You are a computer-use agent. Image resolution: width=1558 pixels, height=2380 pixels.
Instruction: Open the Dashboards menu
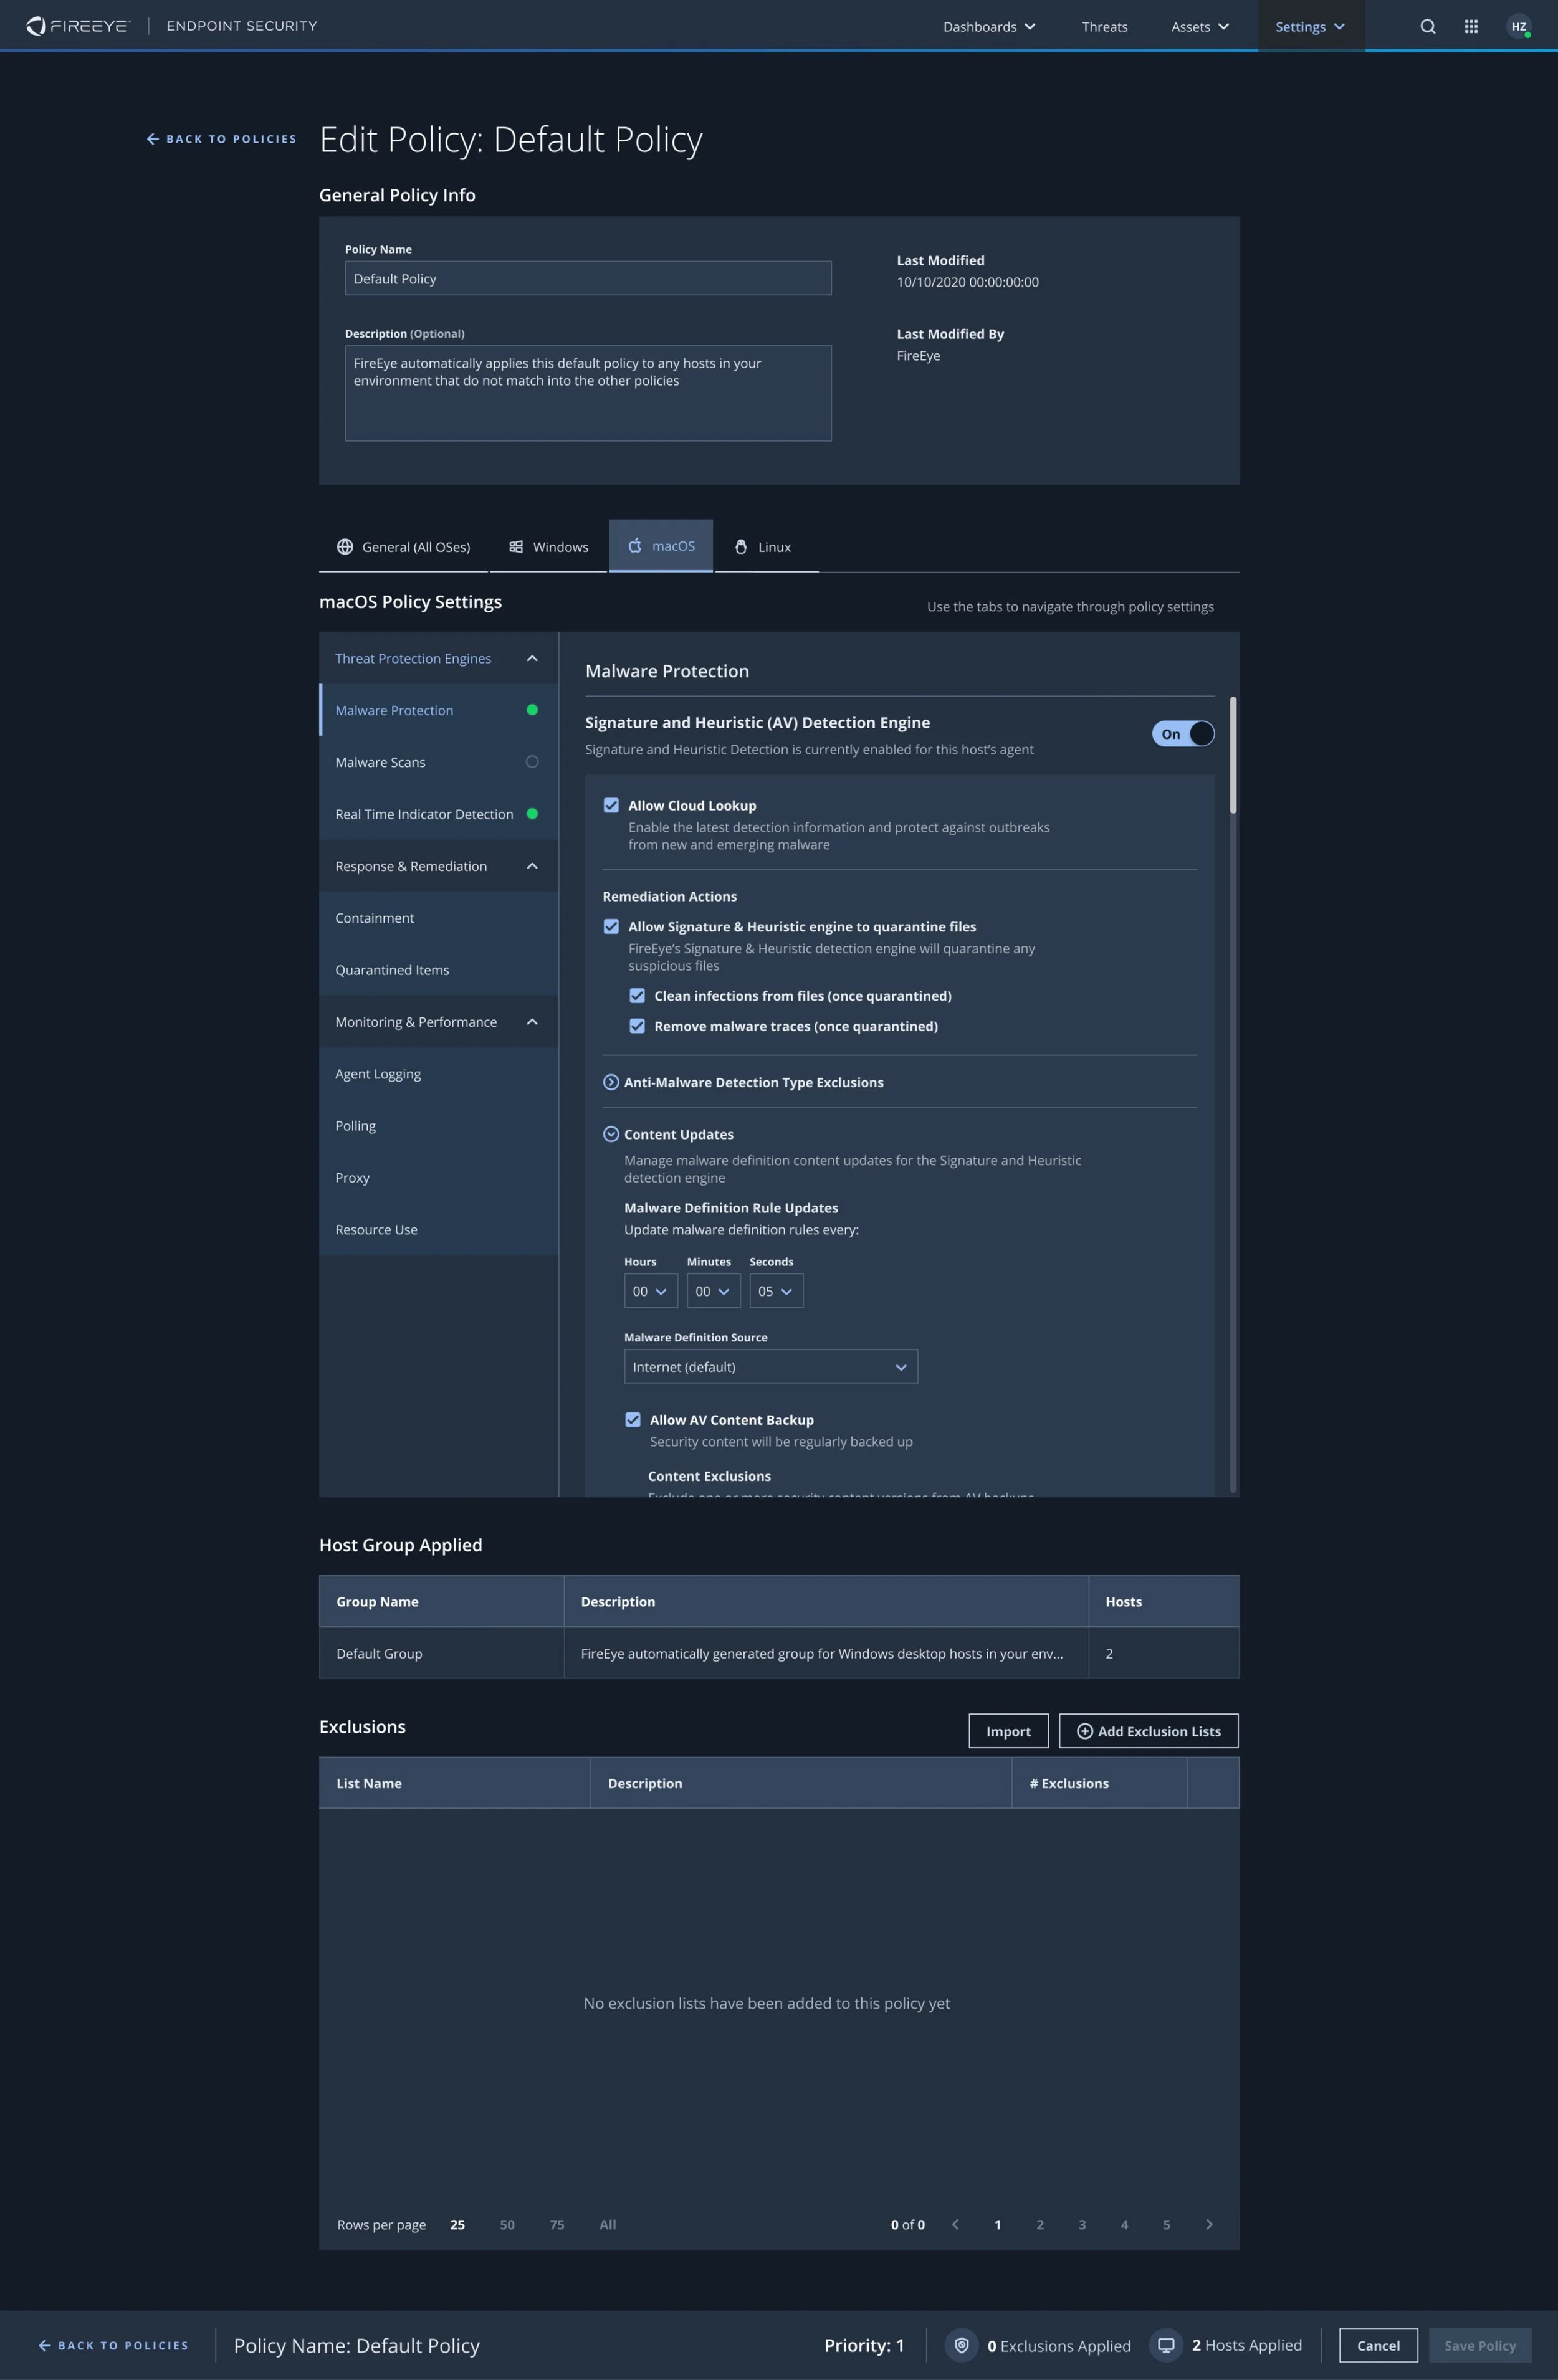coord(988,27)
